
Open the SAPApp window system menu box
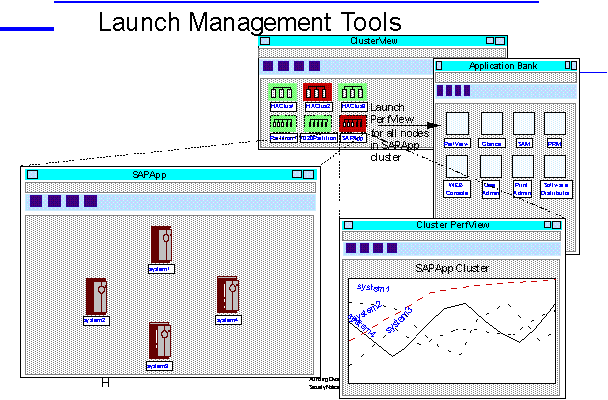pyautogui.click(x=32, y=174)
